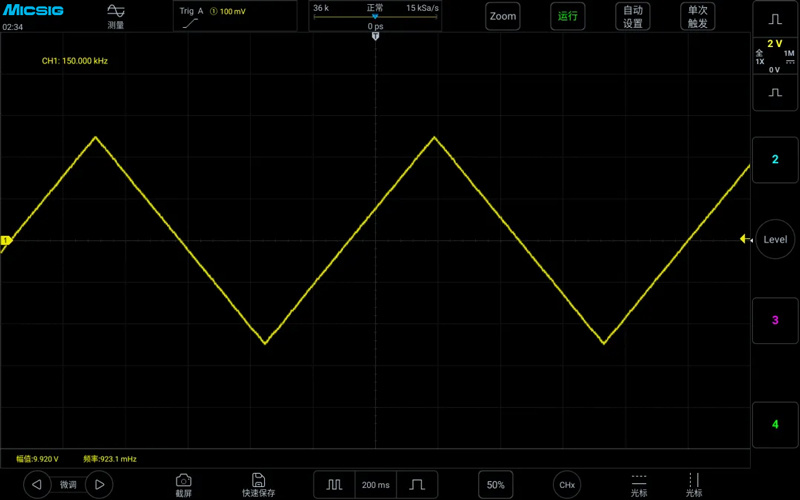Capture a screenshot with camera icon
Screen dimensions: 800x500
point(183,485)
